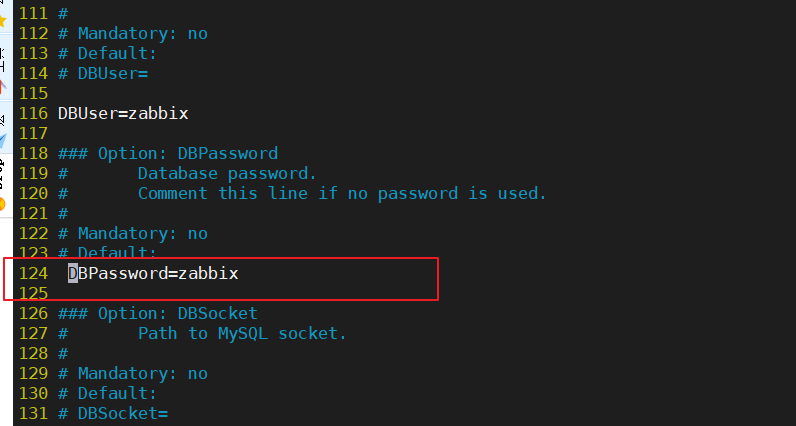Place cursor on DBPassword=zabbix line
796x426 pixels.
(x=153, y=274)
